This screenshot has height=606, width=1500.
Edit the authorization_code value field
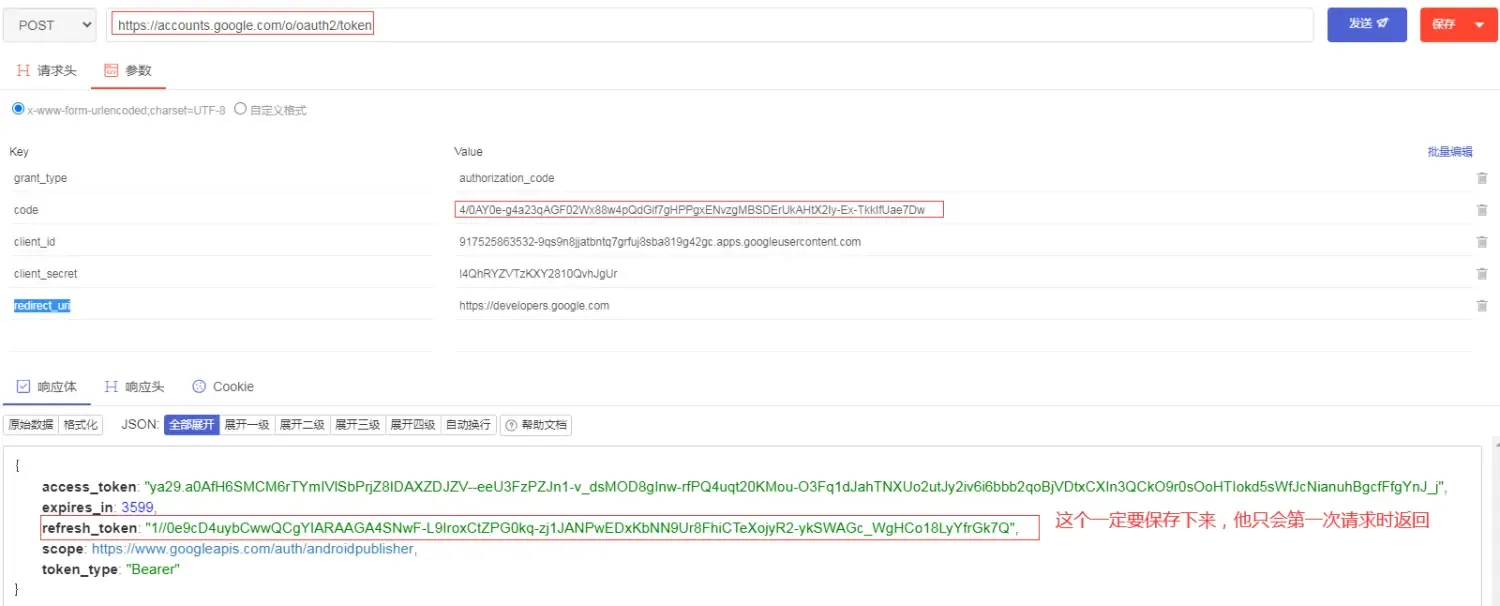point(963,178)
